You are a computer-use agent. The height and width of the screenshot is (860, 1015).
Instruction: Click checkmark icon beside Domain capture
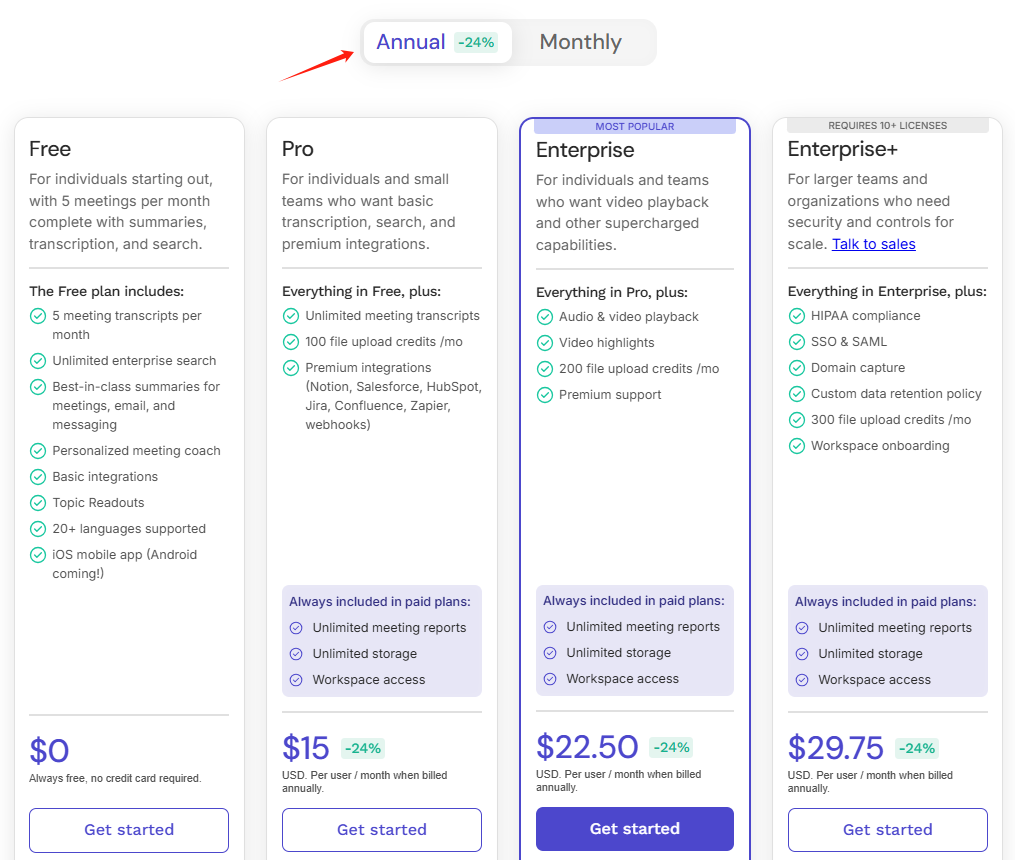pyautogui.click(x=797, y=368)
